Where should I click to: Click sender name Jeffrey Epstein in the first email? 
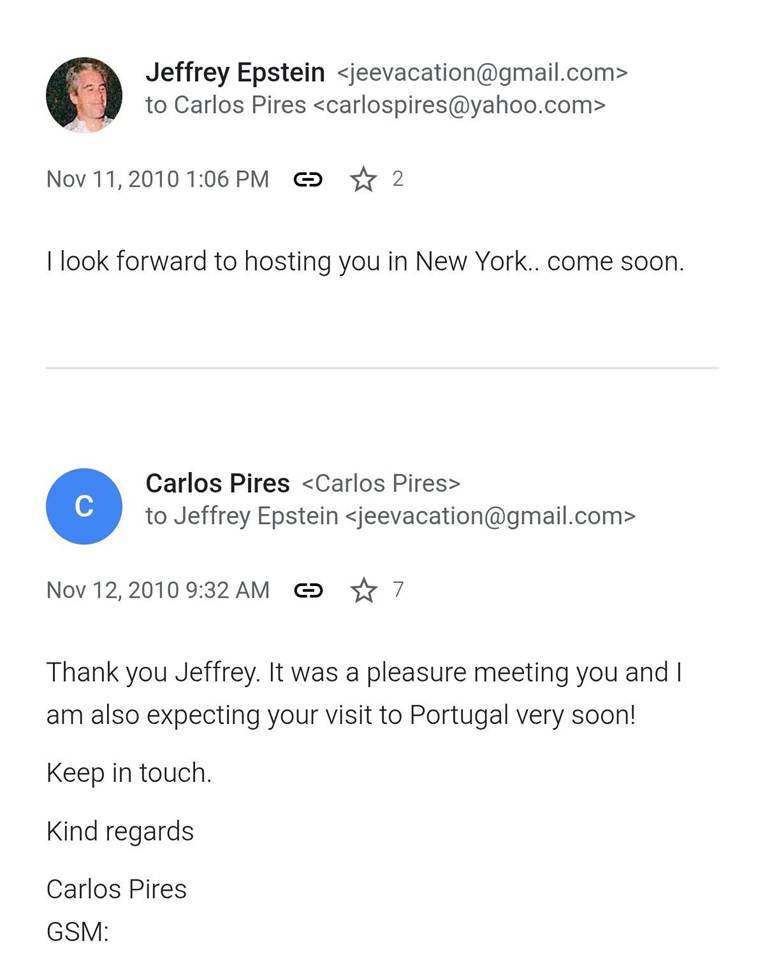click(235, 73)
